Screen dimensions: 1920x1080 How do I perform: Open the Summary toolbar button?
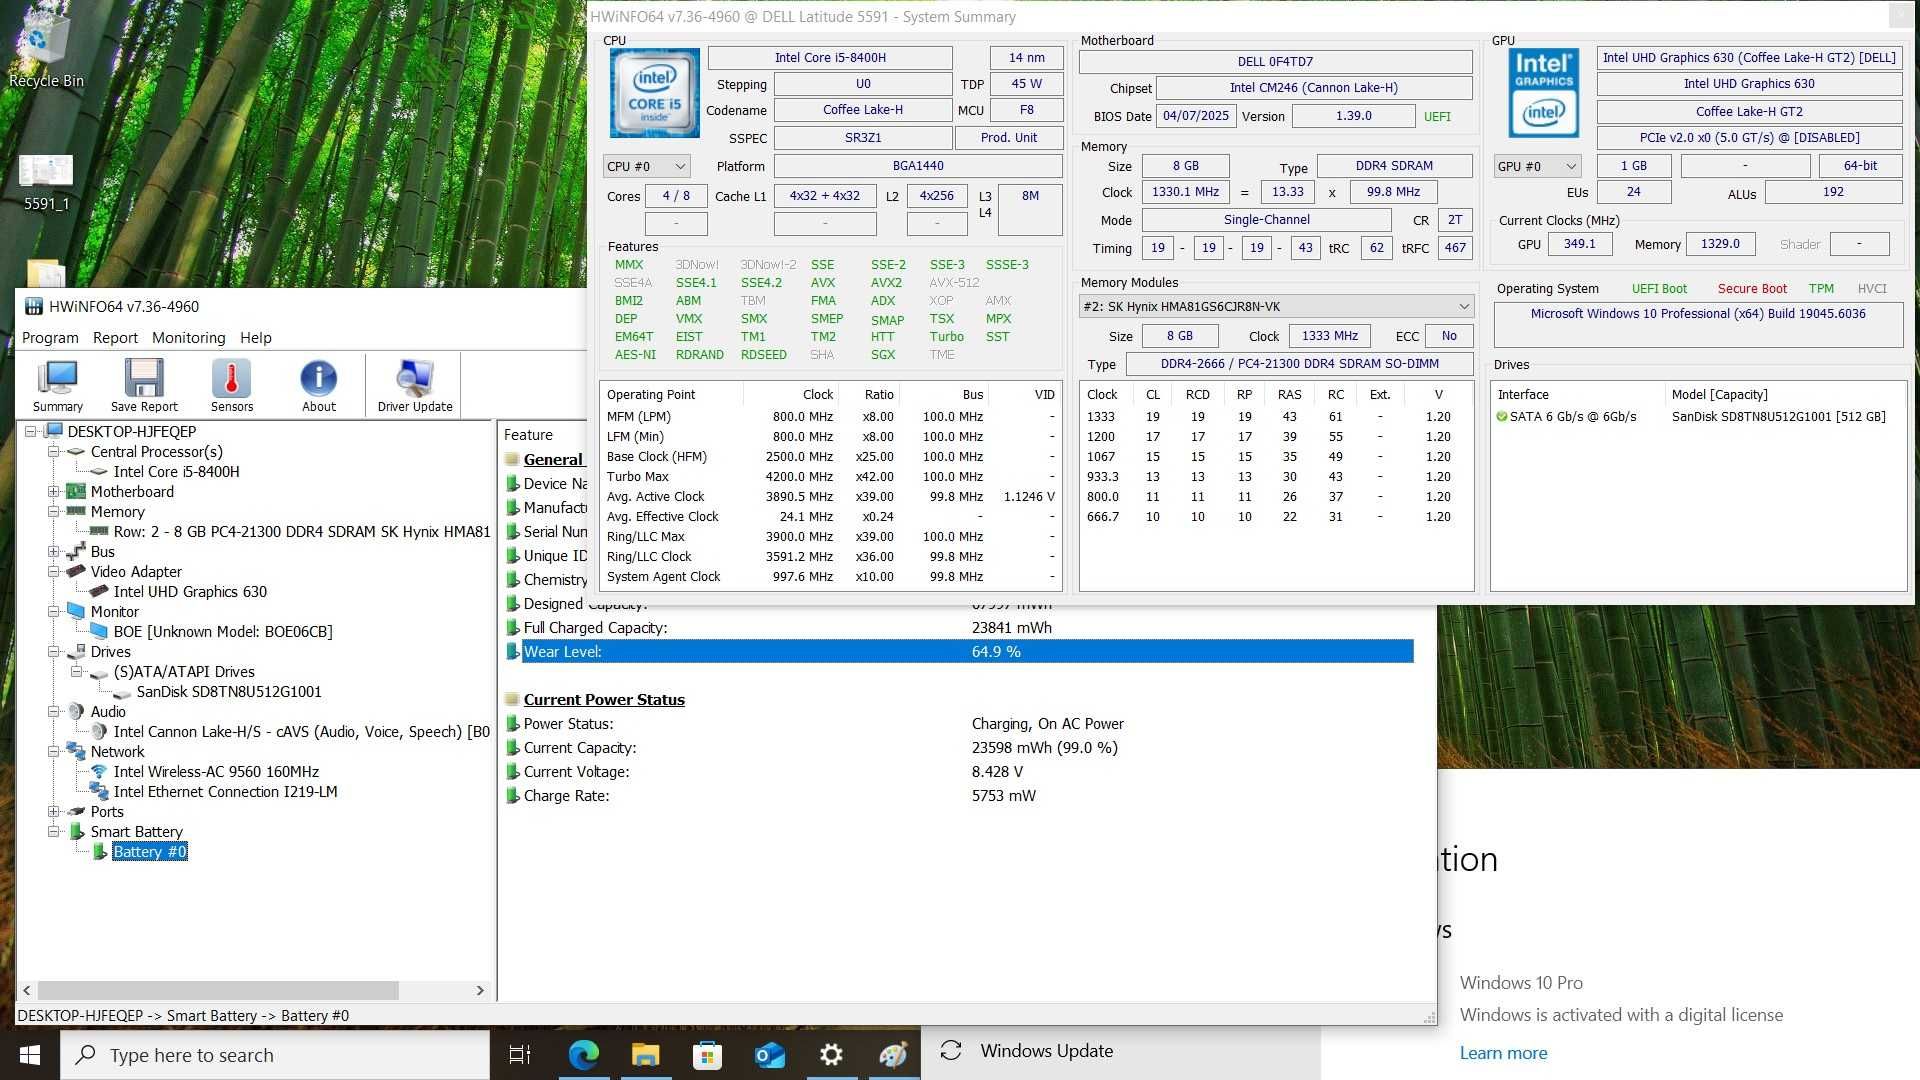pos(58,385)
